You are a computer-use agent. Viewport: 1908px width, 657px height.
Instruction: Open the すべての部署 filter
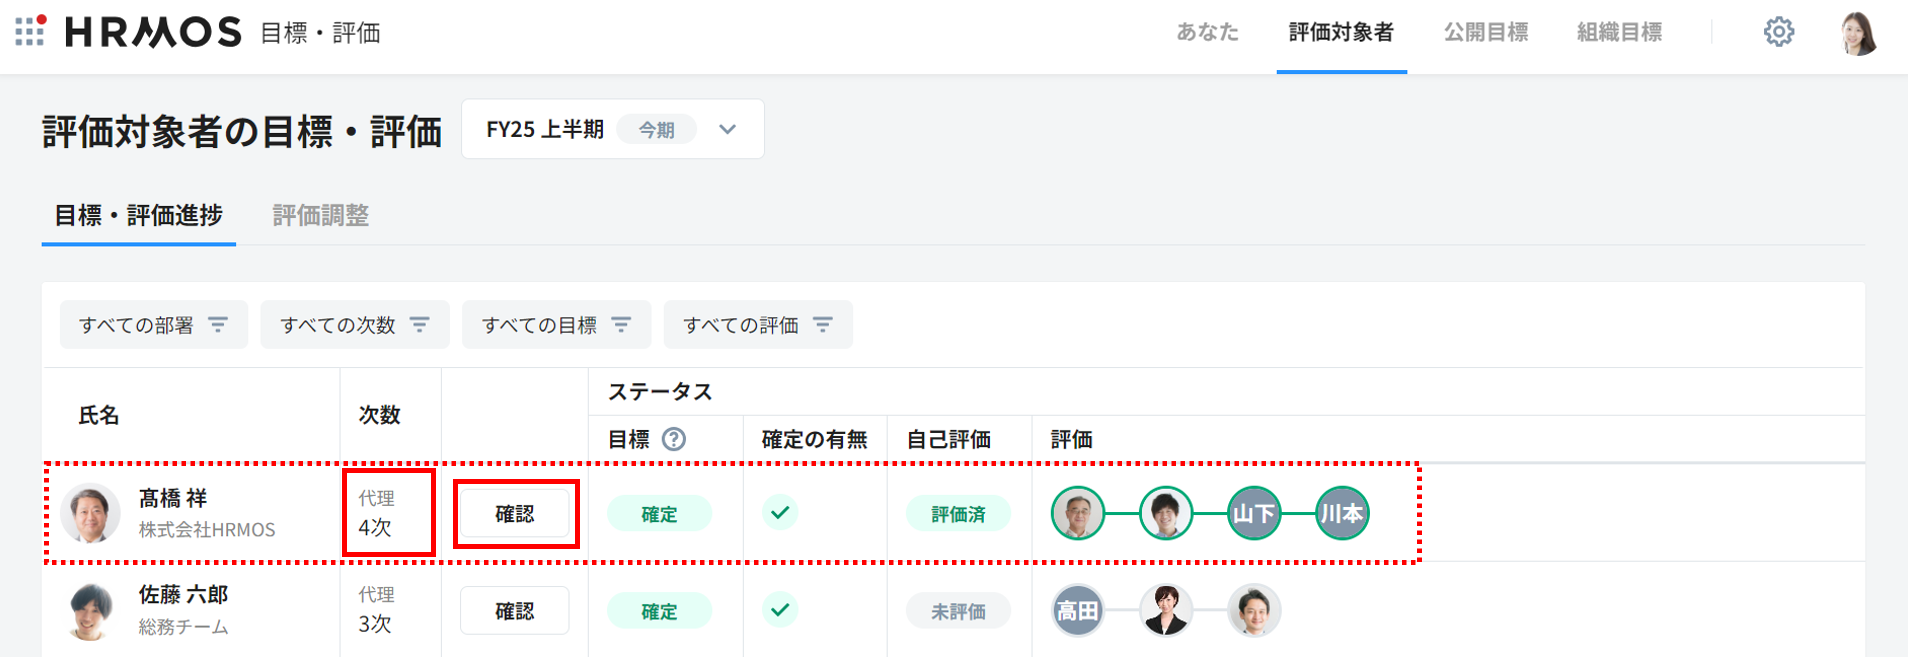coord(153,325)
